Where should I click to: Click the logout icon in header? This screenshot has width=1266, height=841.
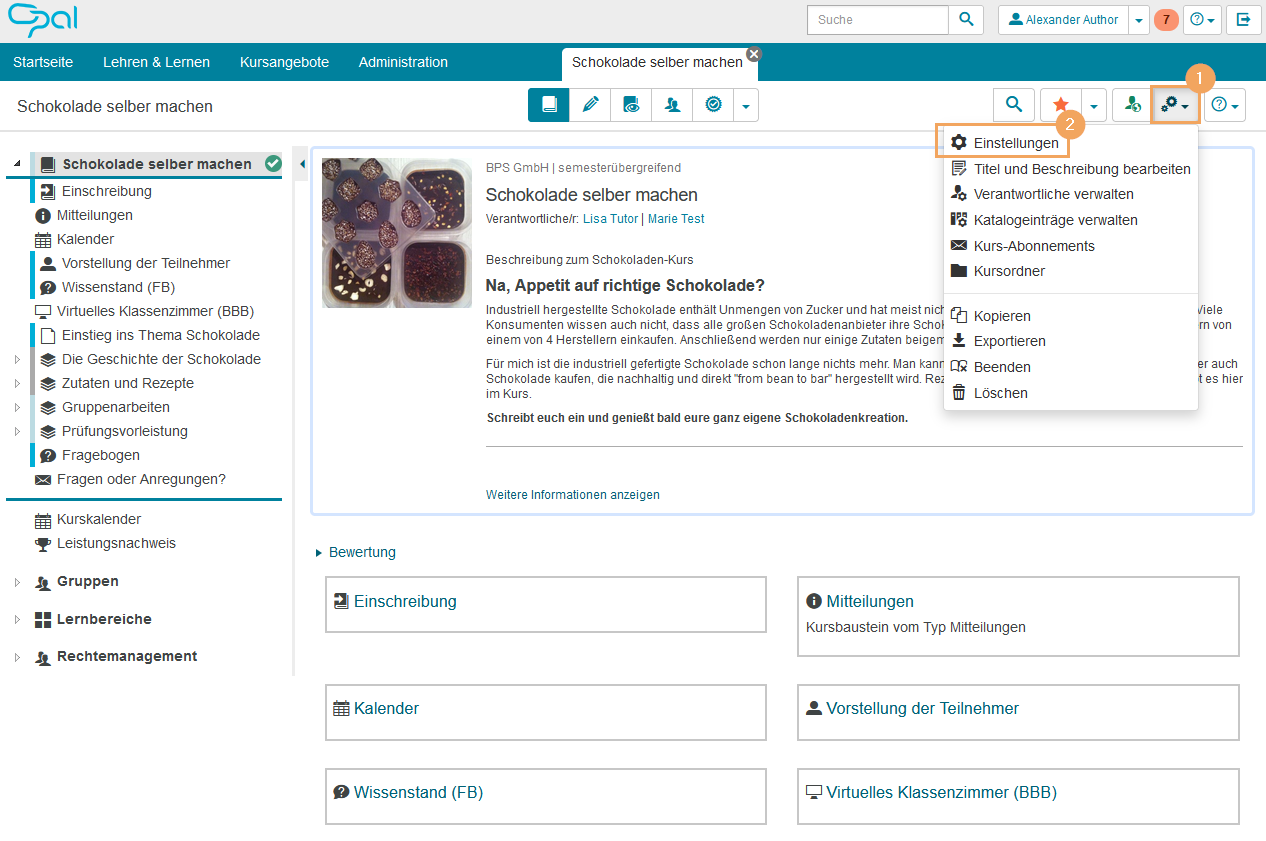tap(1243, 19)
